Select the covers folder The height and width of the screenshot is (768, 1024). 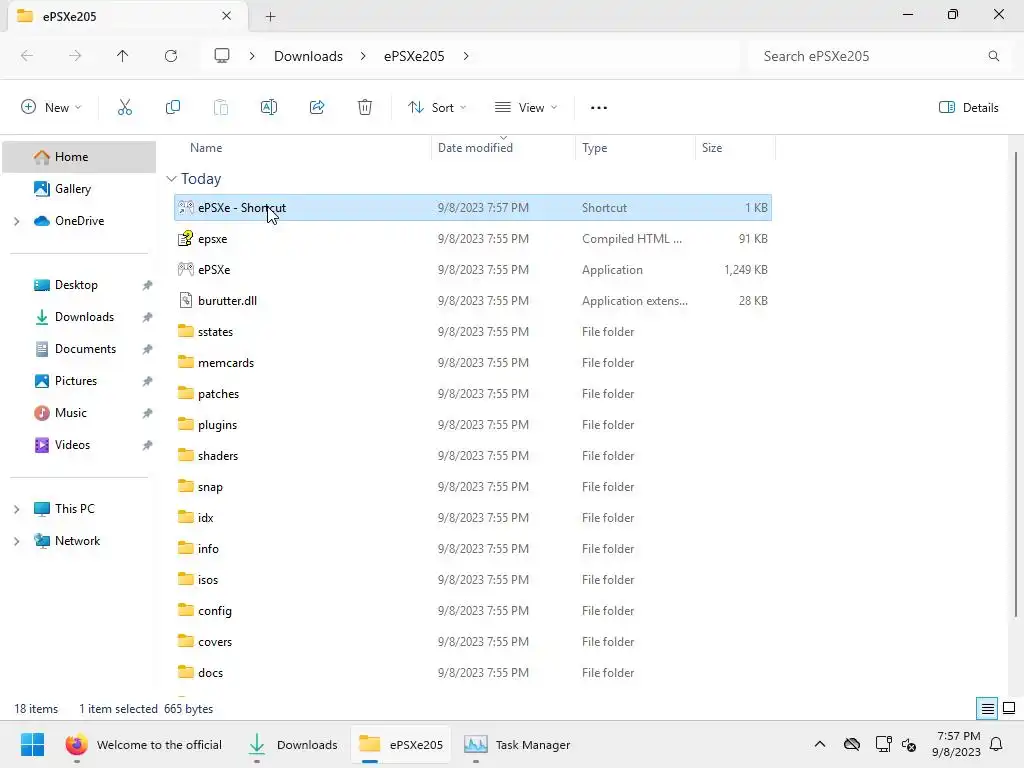[473, 642]
